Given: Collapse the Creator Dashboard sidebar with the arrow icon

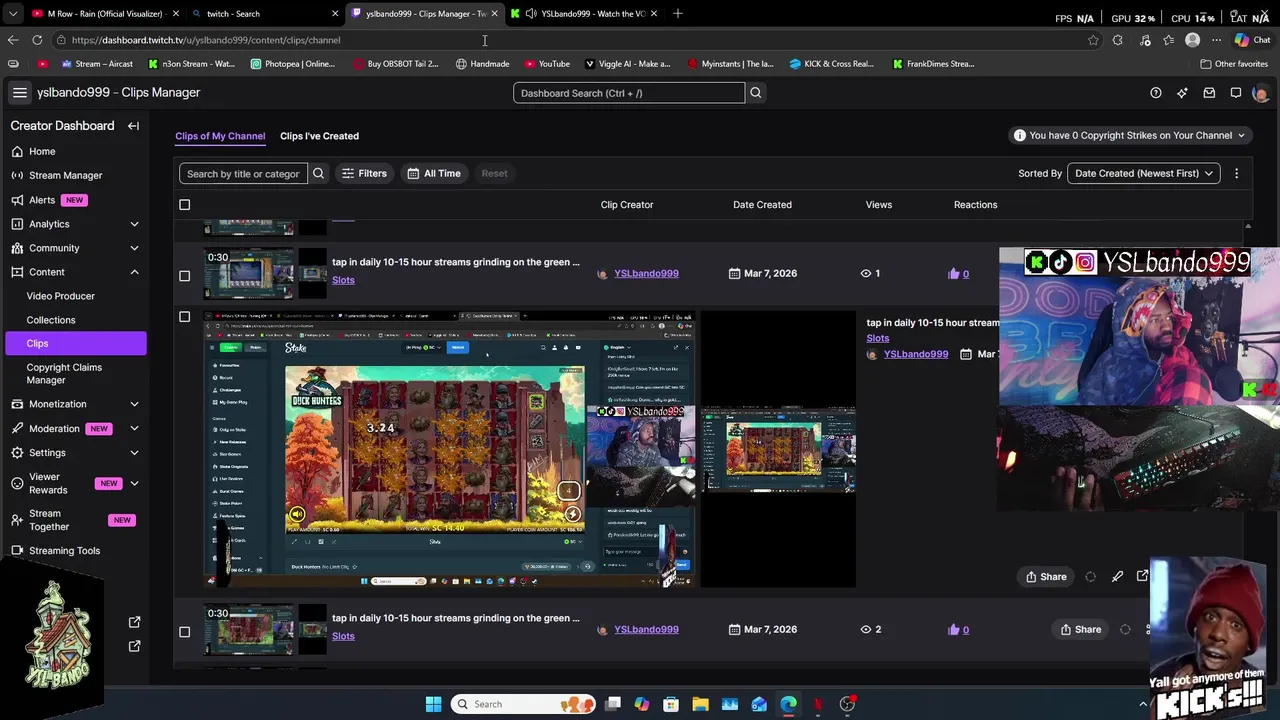Looking at the screenshot, I should (133, 126).
